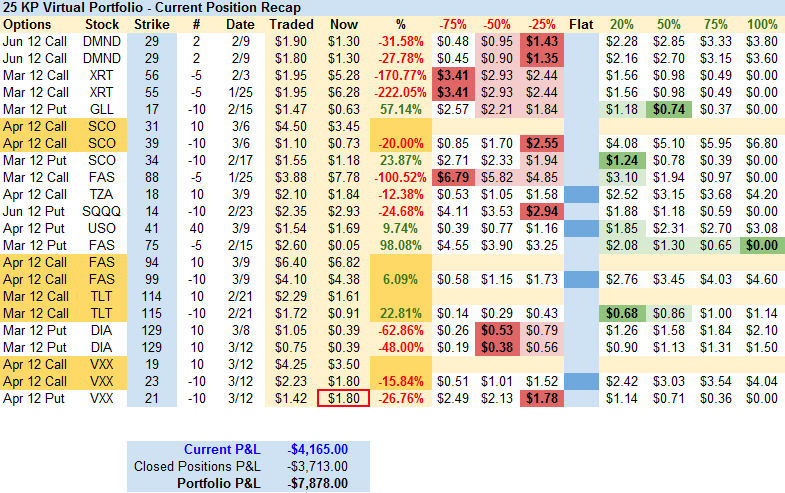Click the portfolio title "Current Position Recap"
Viewport: 785px width, 493px height.
(x=225, y=8)
